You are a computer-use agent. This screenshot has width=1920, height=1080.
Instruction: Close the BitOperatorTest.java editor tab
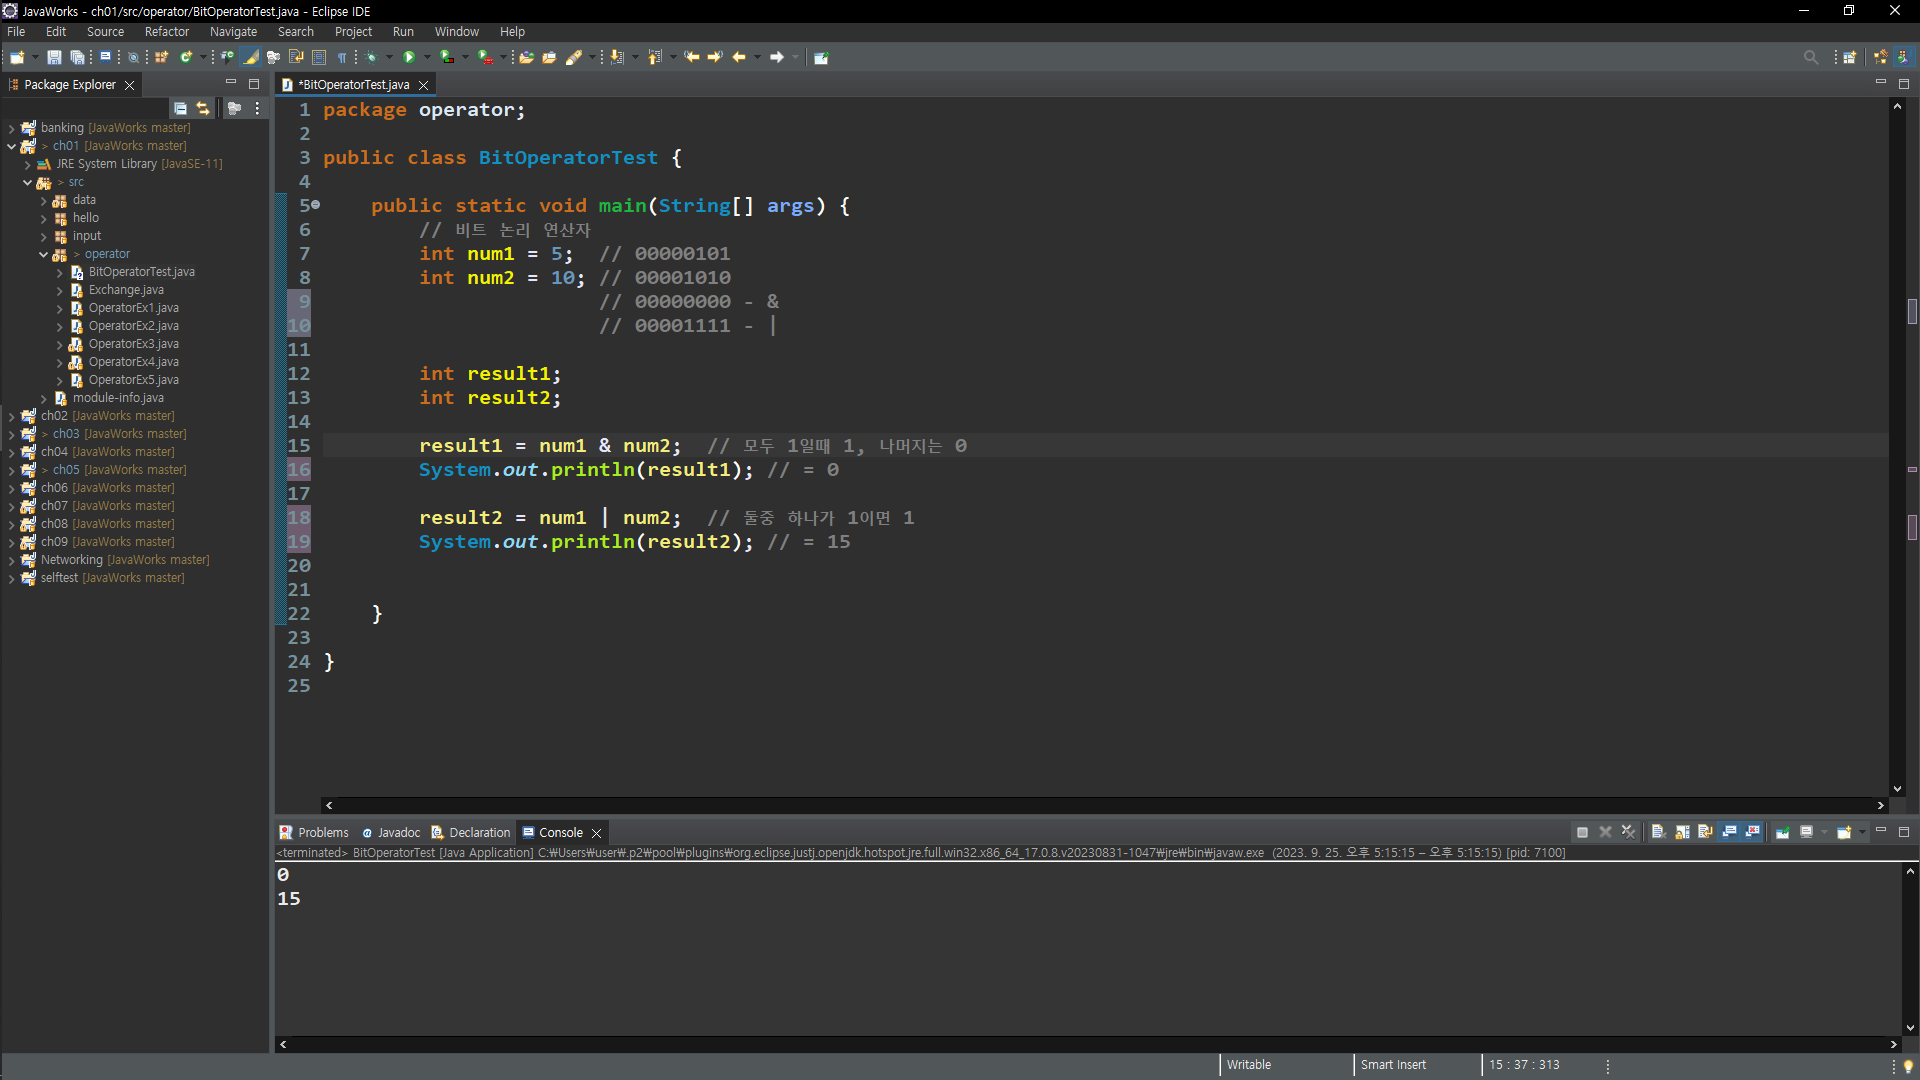[423, 85]
